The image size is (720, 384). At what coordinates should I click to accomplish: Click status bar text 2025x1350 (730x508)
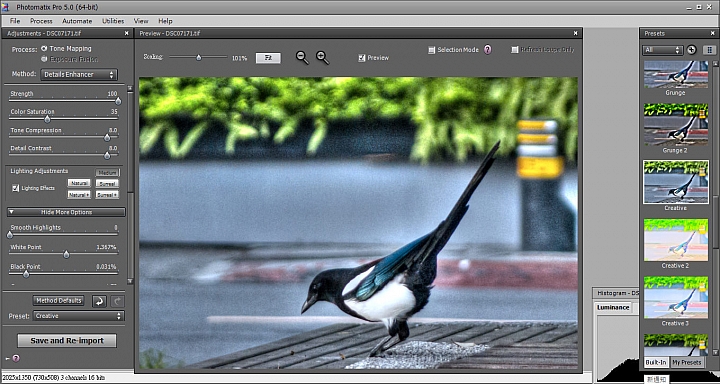(x=31, y=378)
